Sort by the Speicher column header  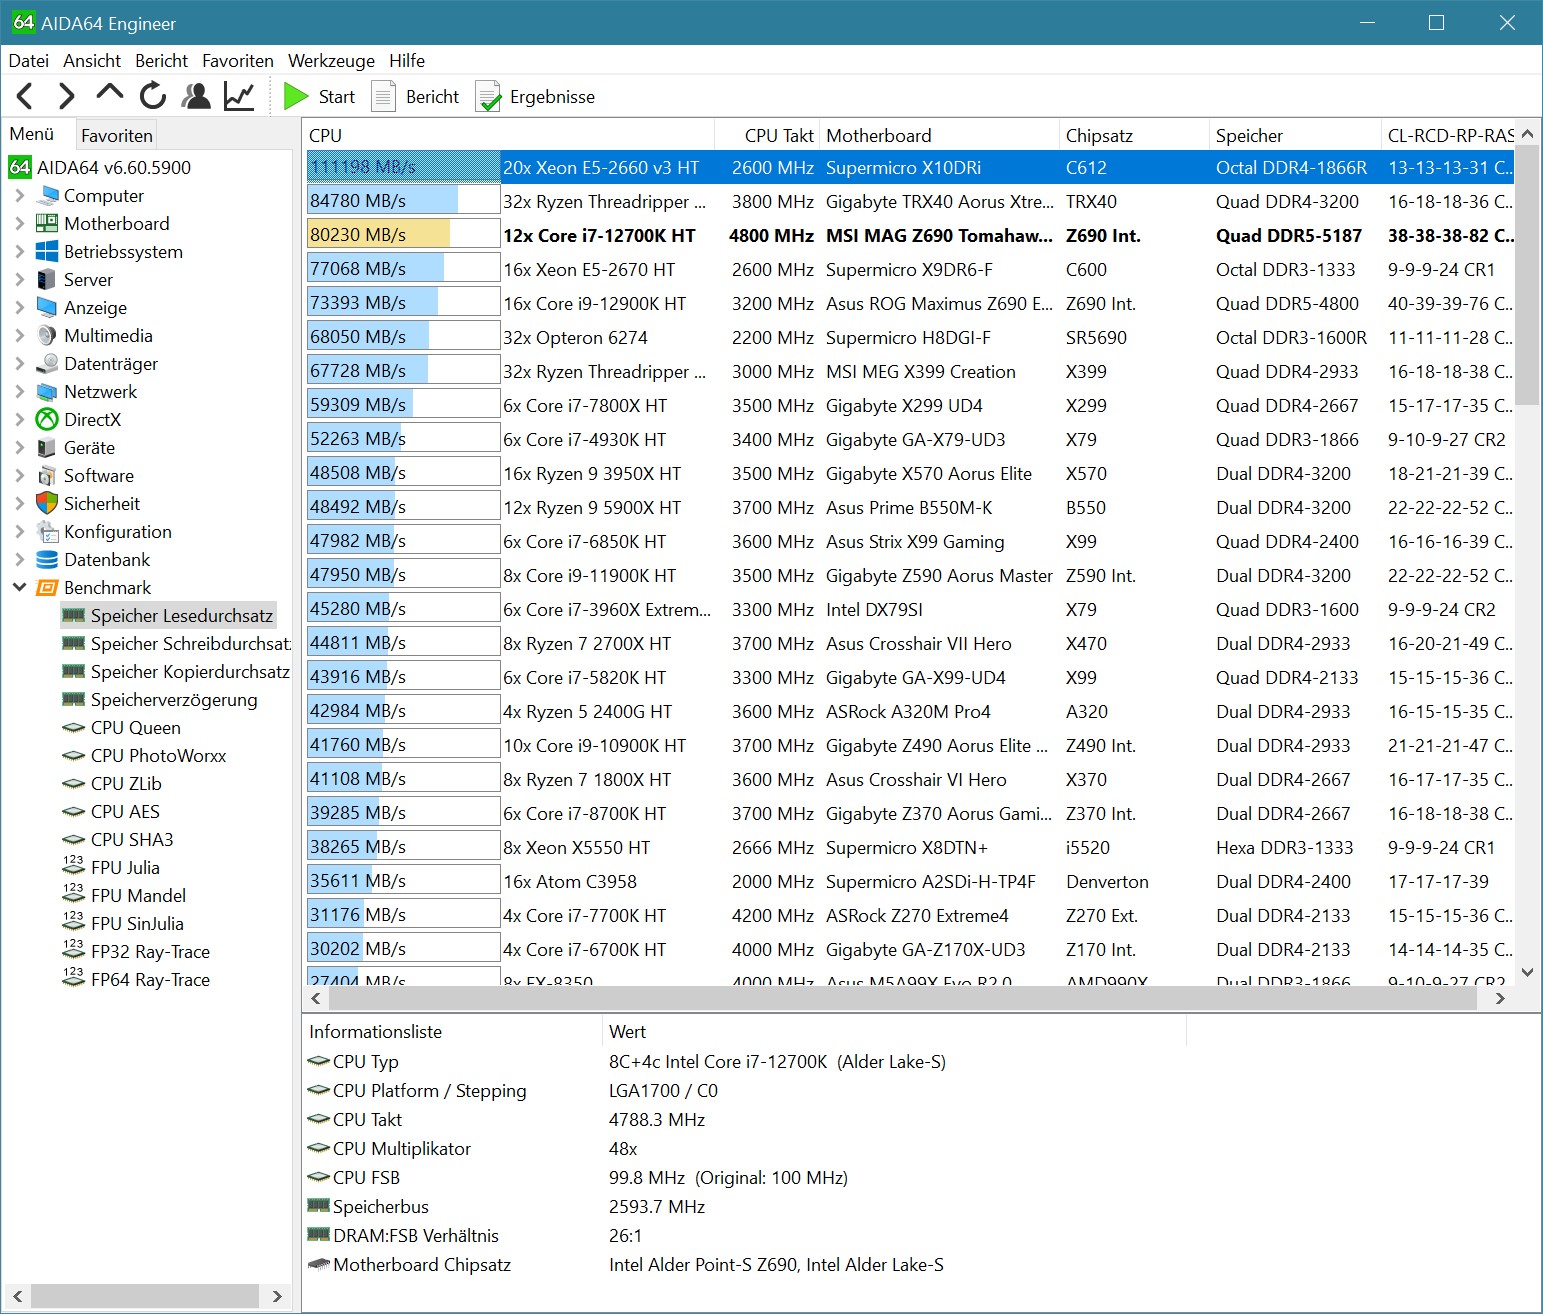[1295, 135]
